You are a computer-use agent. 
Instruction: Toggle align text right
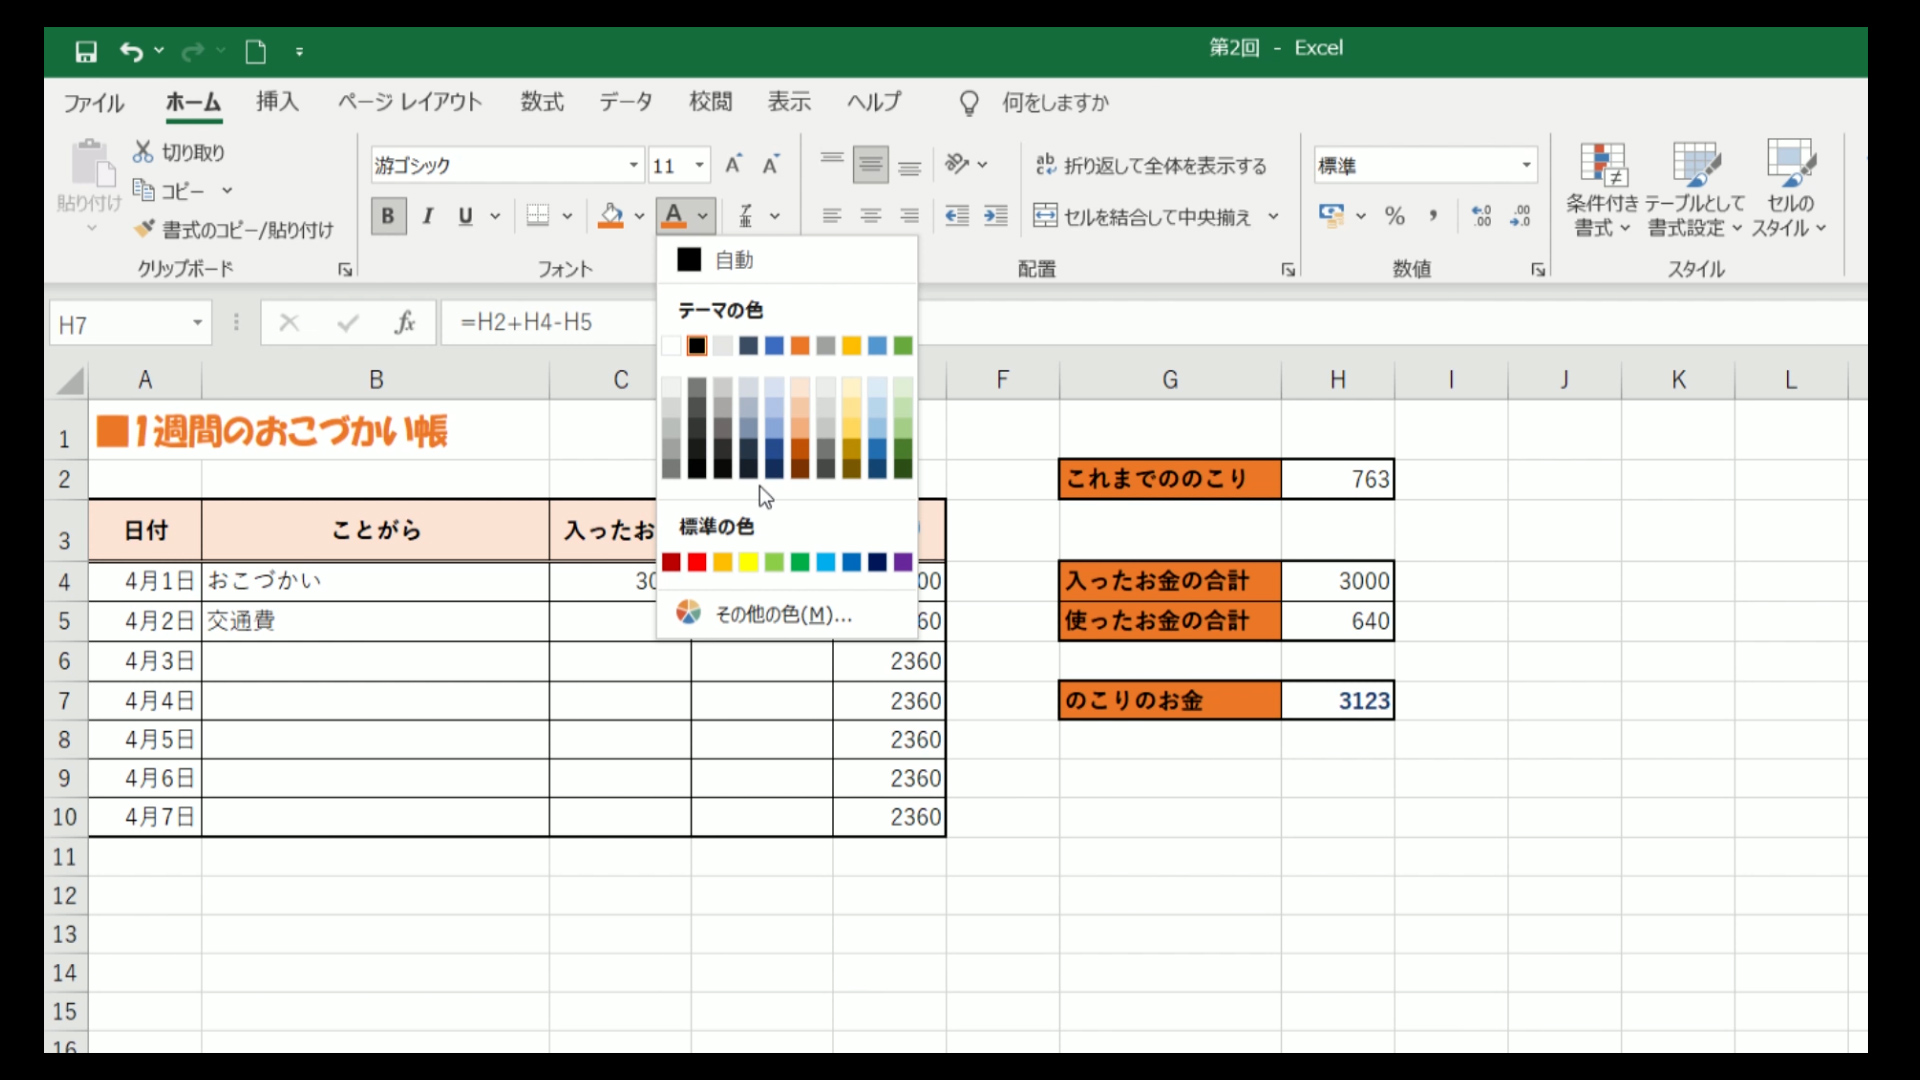click(909, 215)
